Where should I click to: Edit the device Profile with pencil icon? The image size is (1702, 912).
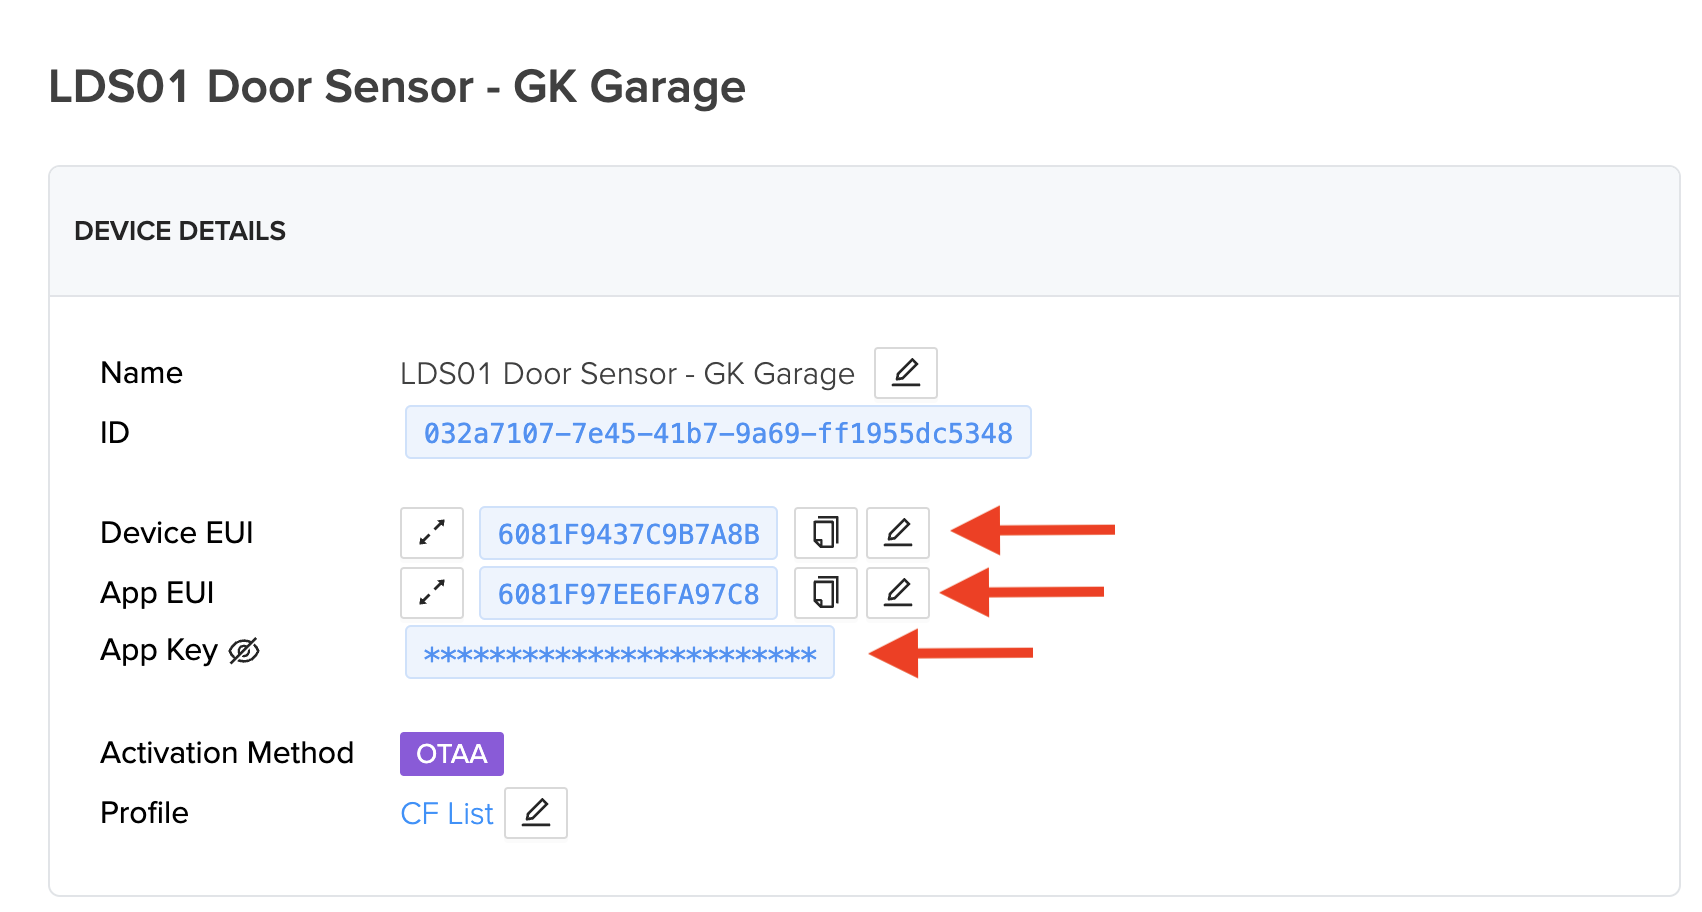535,813
